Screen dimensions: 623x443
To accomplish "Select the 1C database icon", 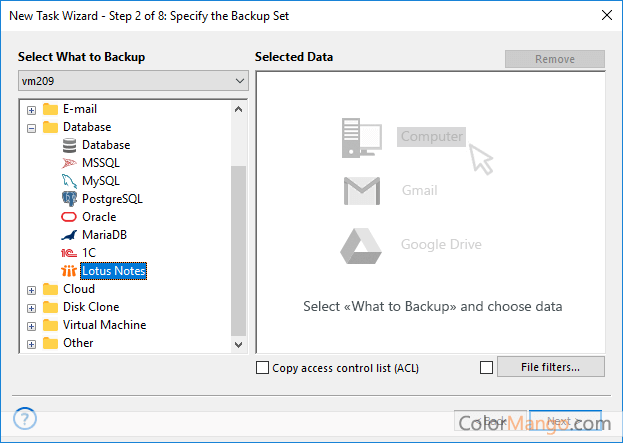I will pyautogui.click(x=69, y=253).
